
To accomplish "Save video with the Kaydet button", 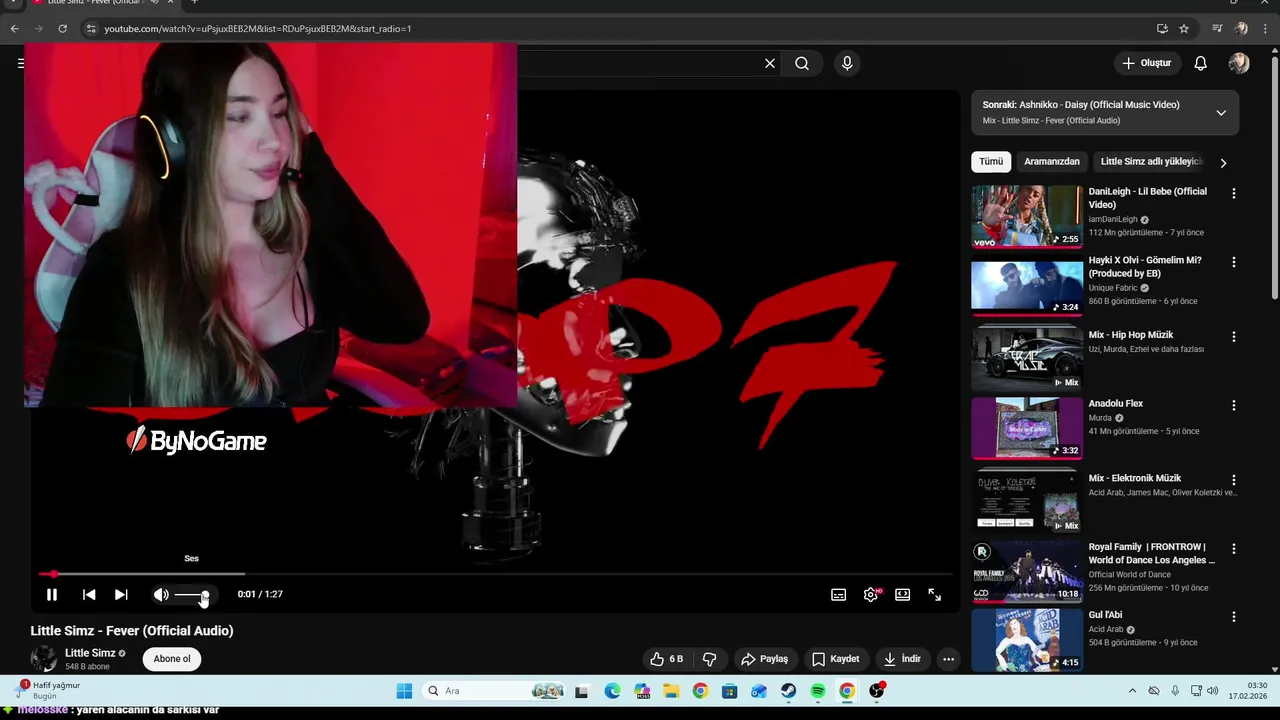I will (836, 659).
